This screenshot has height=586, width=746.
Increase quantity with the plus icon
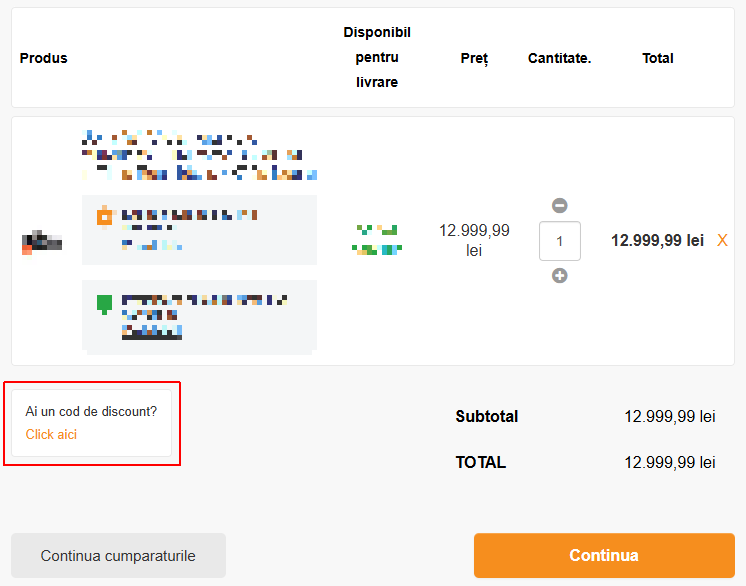pos(560,275)
